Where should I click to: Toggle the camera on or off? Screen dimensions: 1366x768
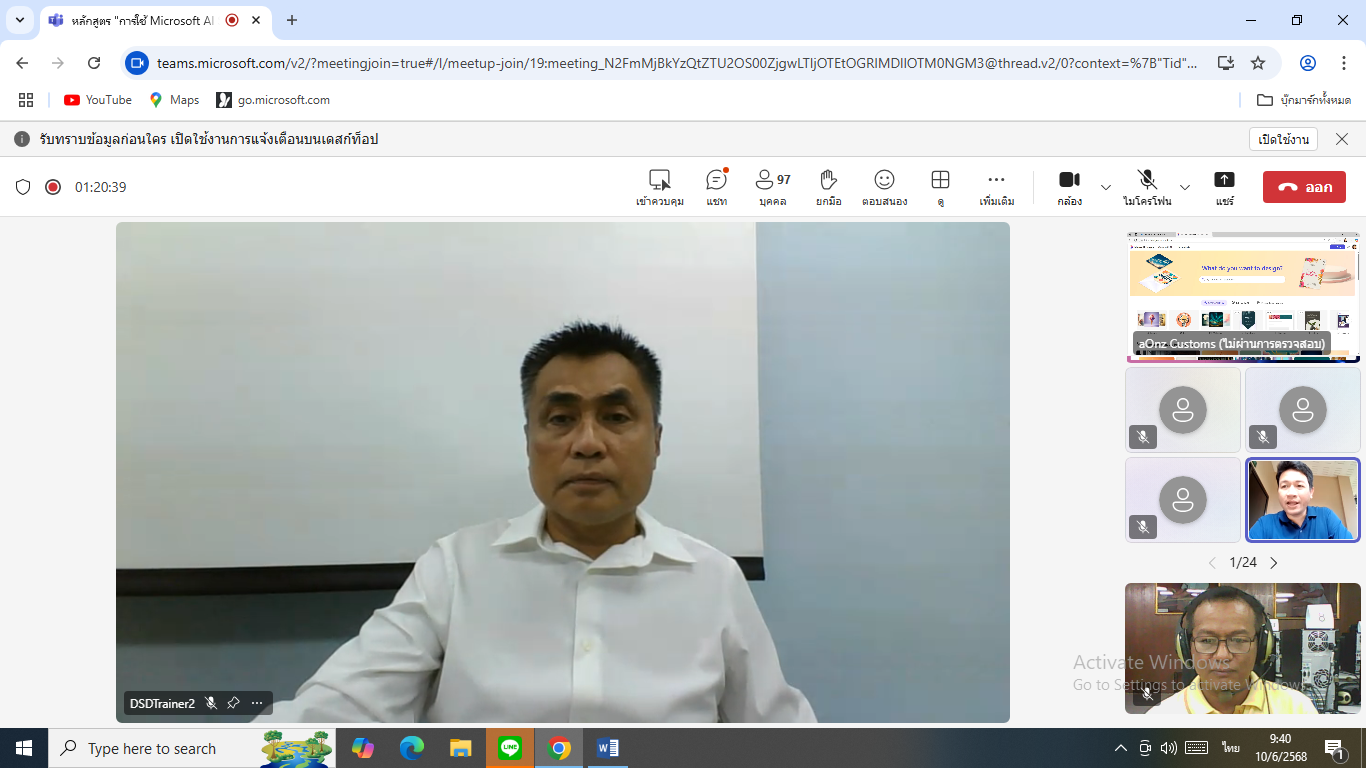tap(1069, 186)
